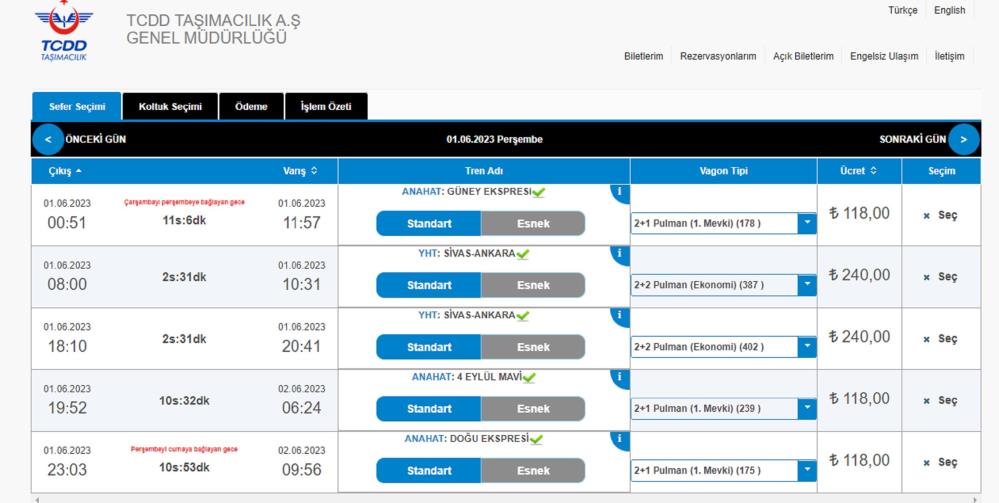Image resolution: width=999 pixels, height=503 pixels.
Task: Click the Tren Adı column header
Action: (x=484, y=171)
